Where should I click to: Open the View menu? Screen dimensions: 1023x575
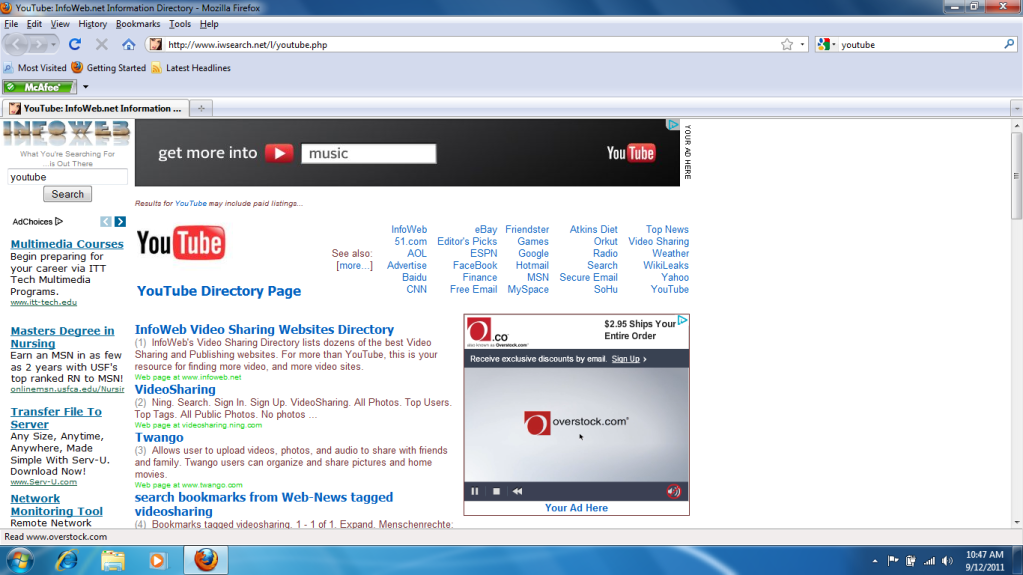59,24
